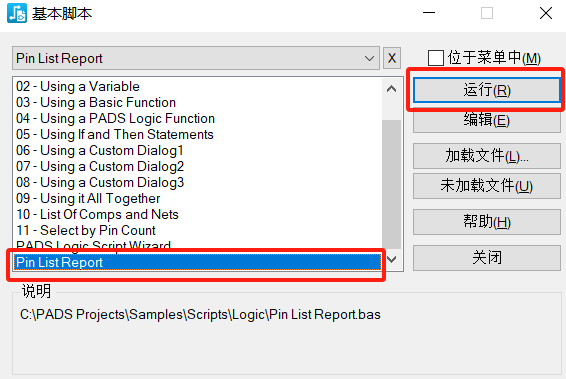566x379 pixels.
Task: Click the script list scroll down arrow
Action: [391, 259]
